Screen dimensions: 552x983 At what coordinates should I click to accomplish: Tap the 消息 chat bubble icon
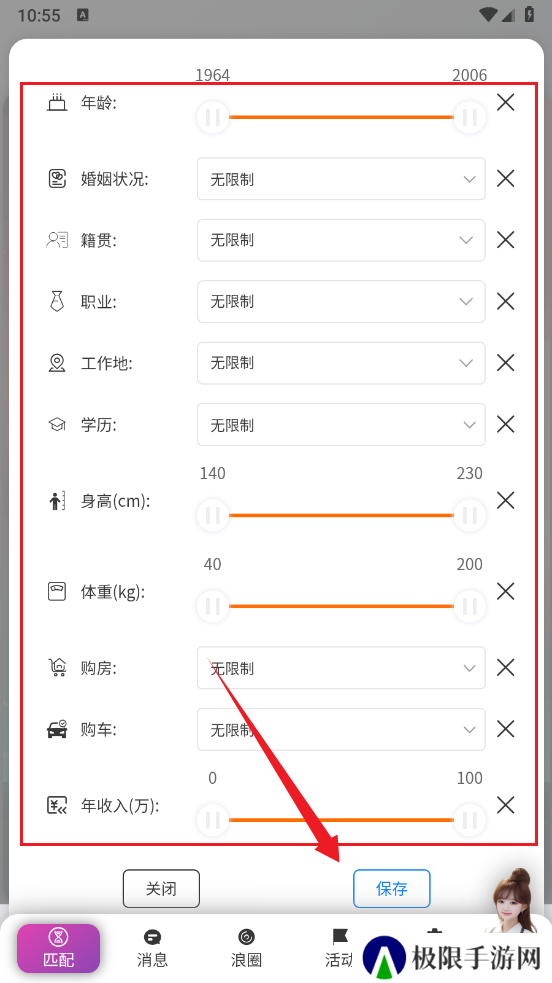[152, 937]
